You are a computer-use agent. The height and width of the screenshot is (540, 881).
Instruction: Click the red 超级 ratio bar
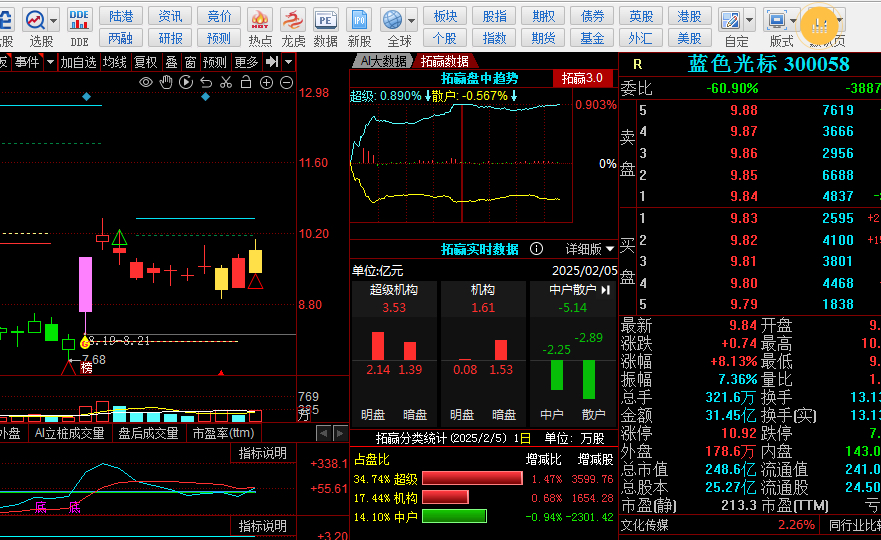point(472,479)
